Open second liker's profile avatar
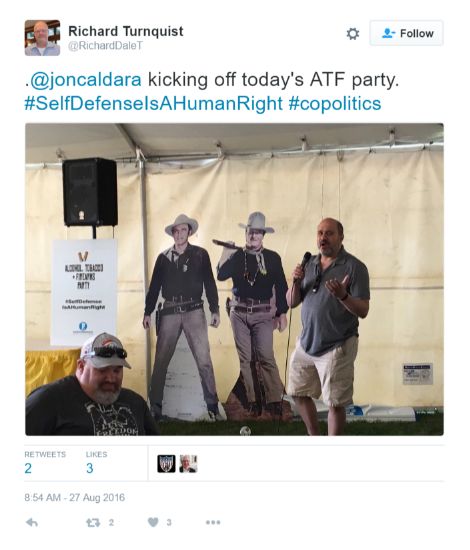This screenshot has height=550, width=470. coord(188,464)
